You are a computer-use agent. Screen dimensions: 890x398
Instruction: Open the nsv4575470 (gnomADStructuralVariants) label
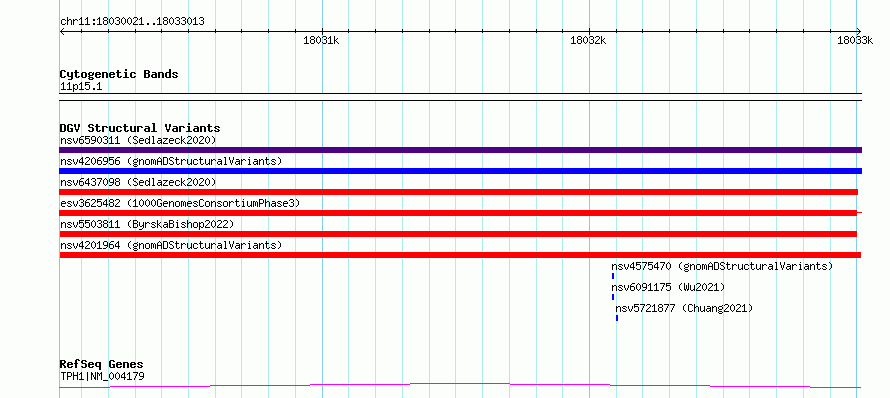[x=722, y=266]
